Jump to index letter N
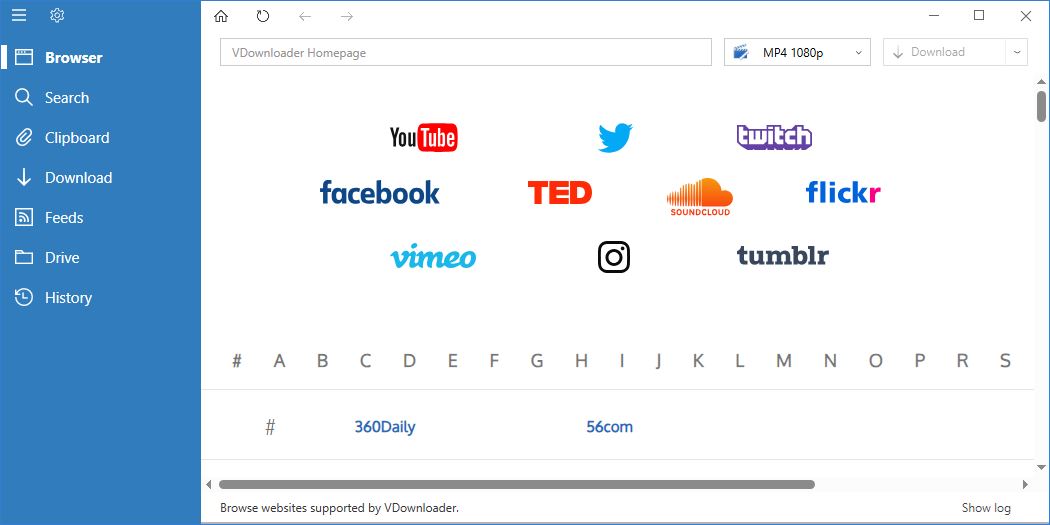The width and height of the screenshot is (1050, 525). pos(830,361)
